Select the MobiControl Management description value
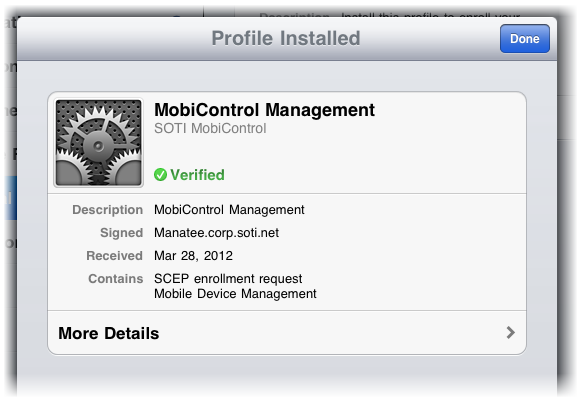581x397 pixels. click(229, 210)
